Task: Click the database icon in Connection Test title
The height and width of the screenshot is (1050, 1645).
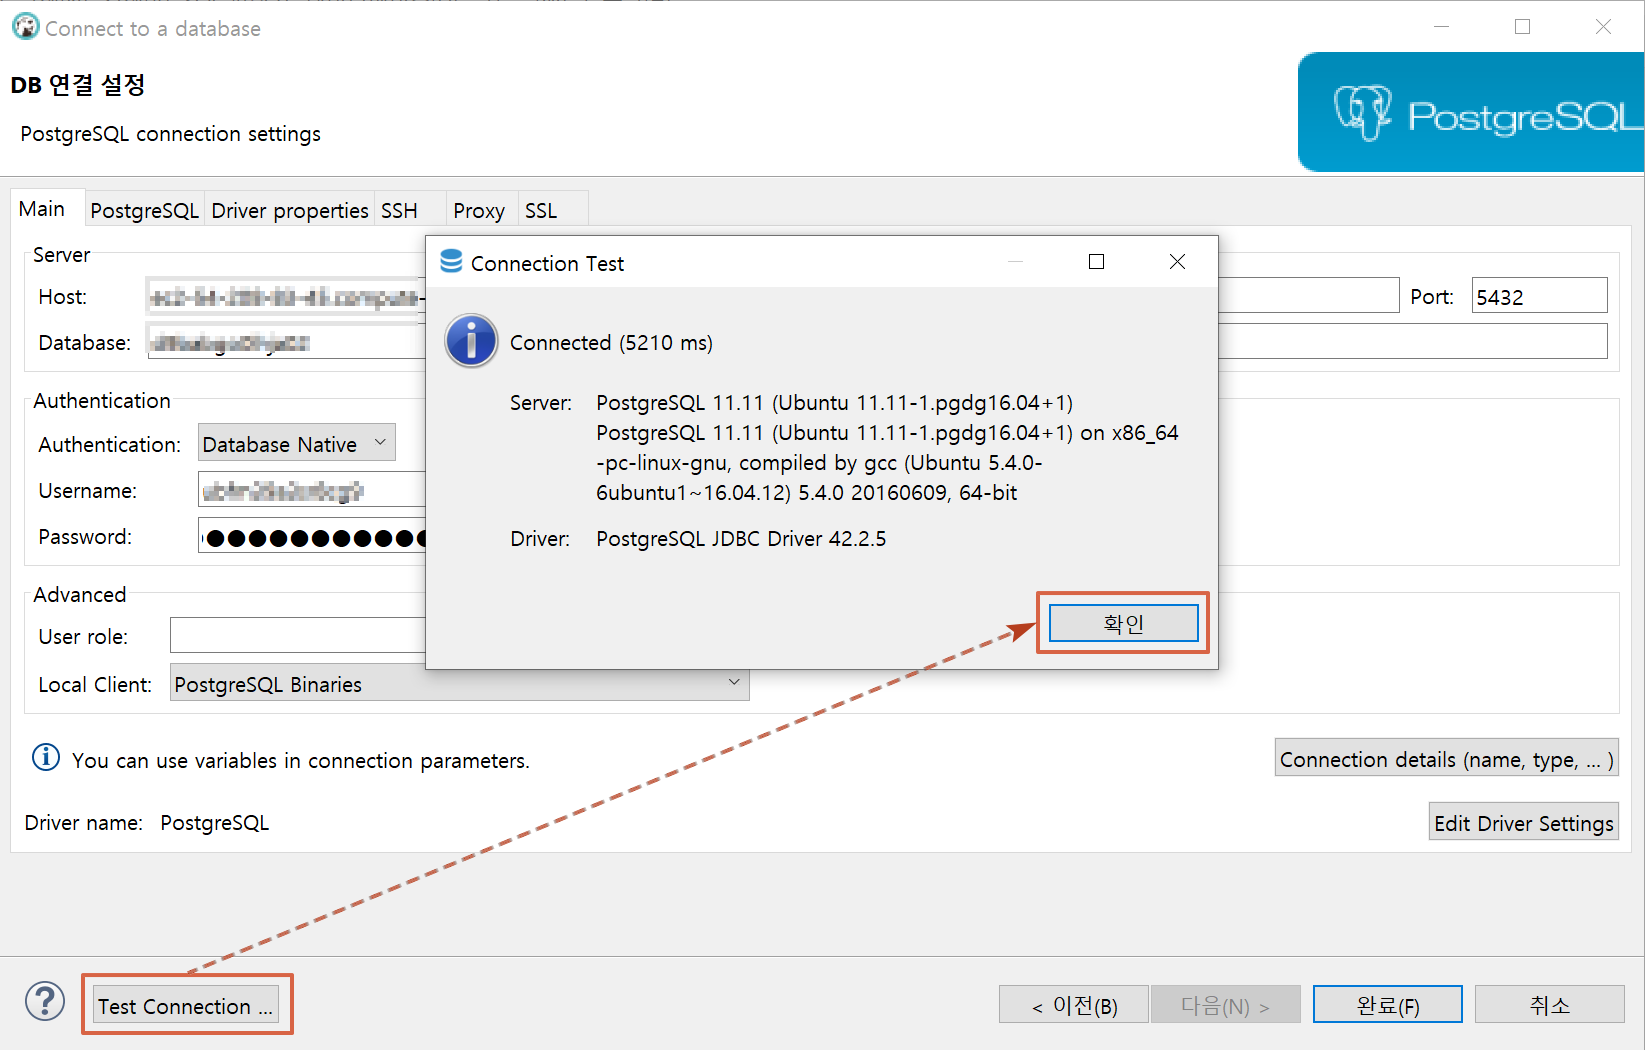Action: point(451,262)
